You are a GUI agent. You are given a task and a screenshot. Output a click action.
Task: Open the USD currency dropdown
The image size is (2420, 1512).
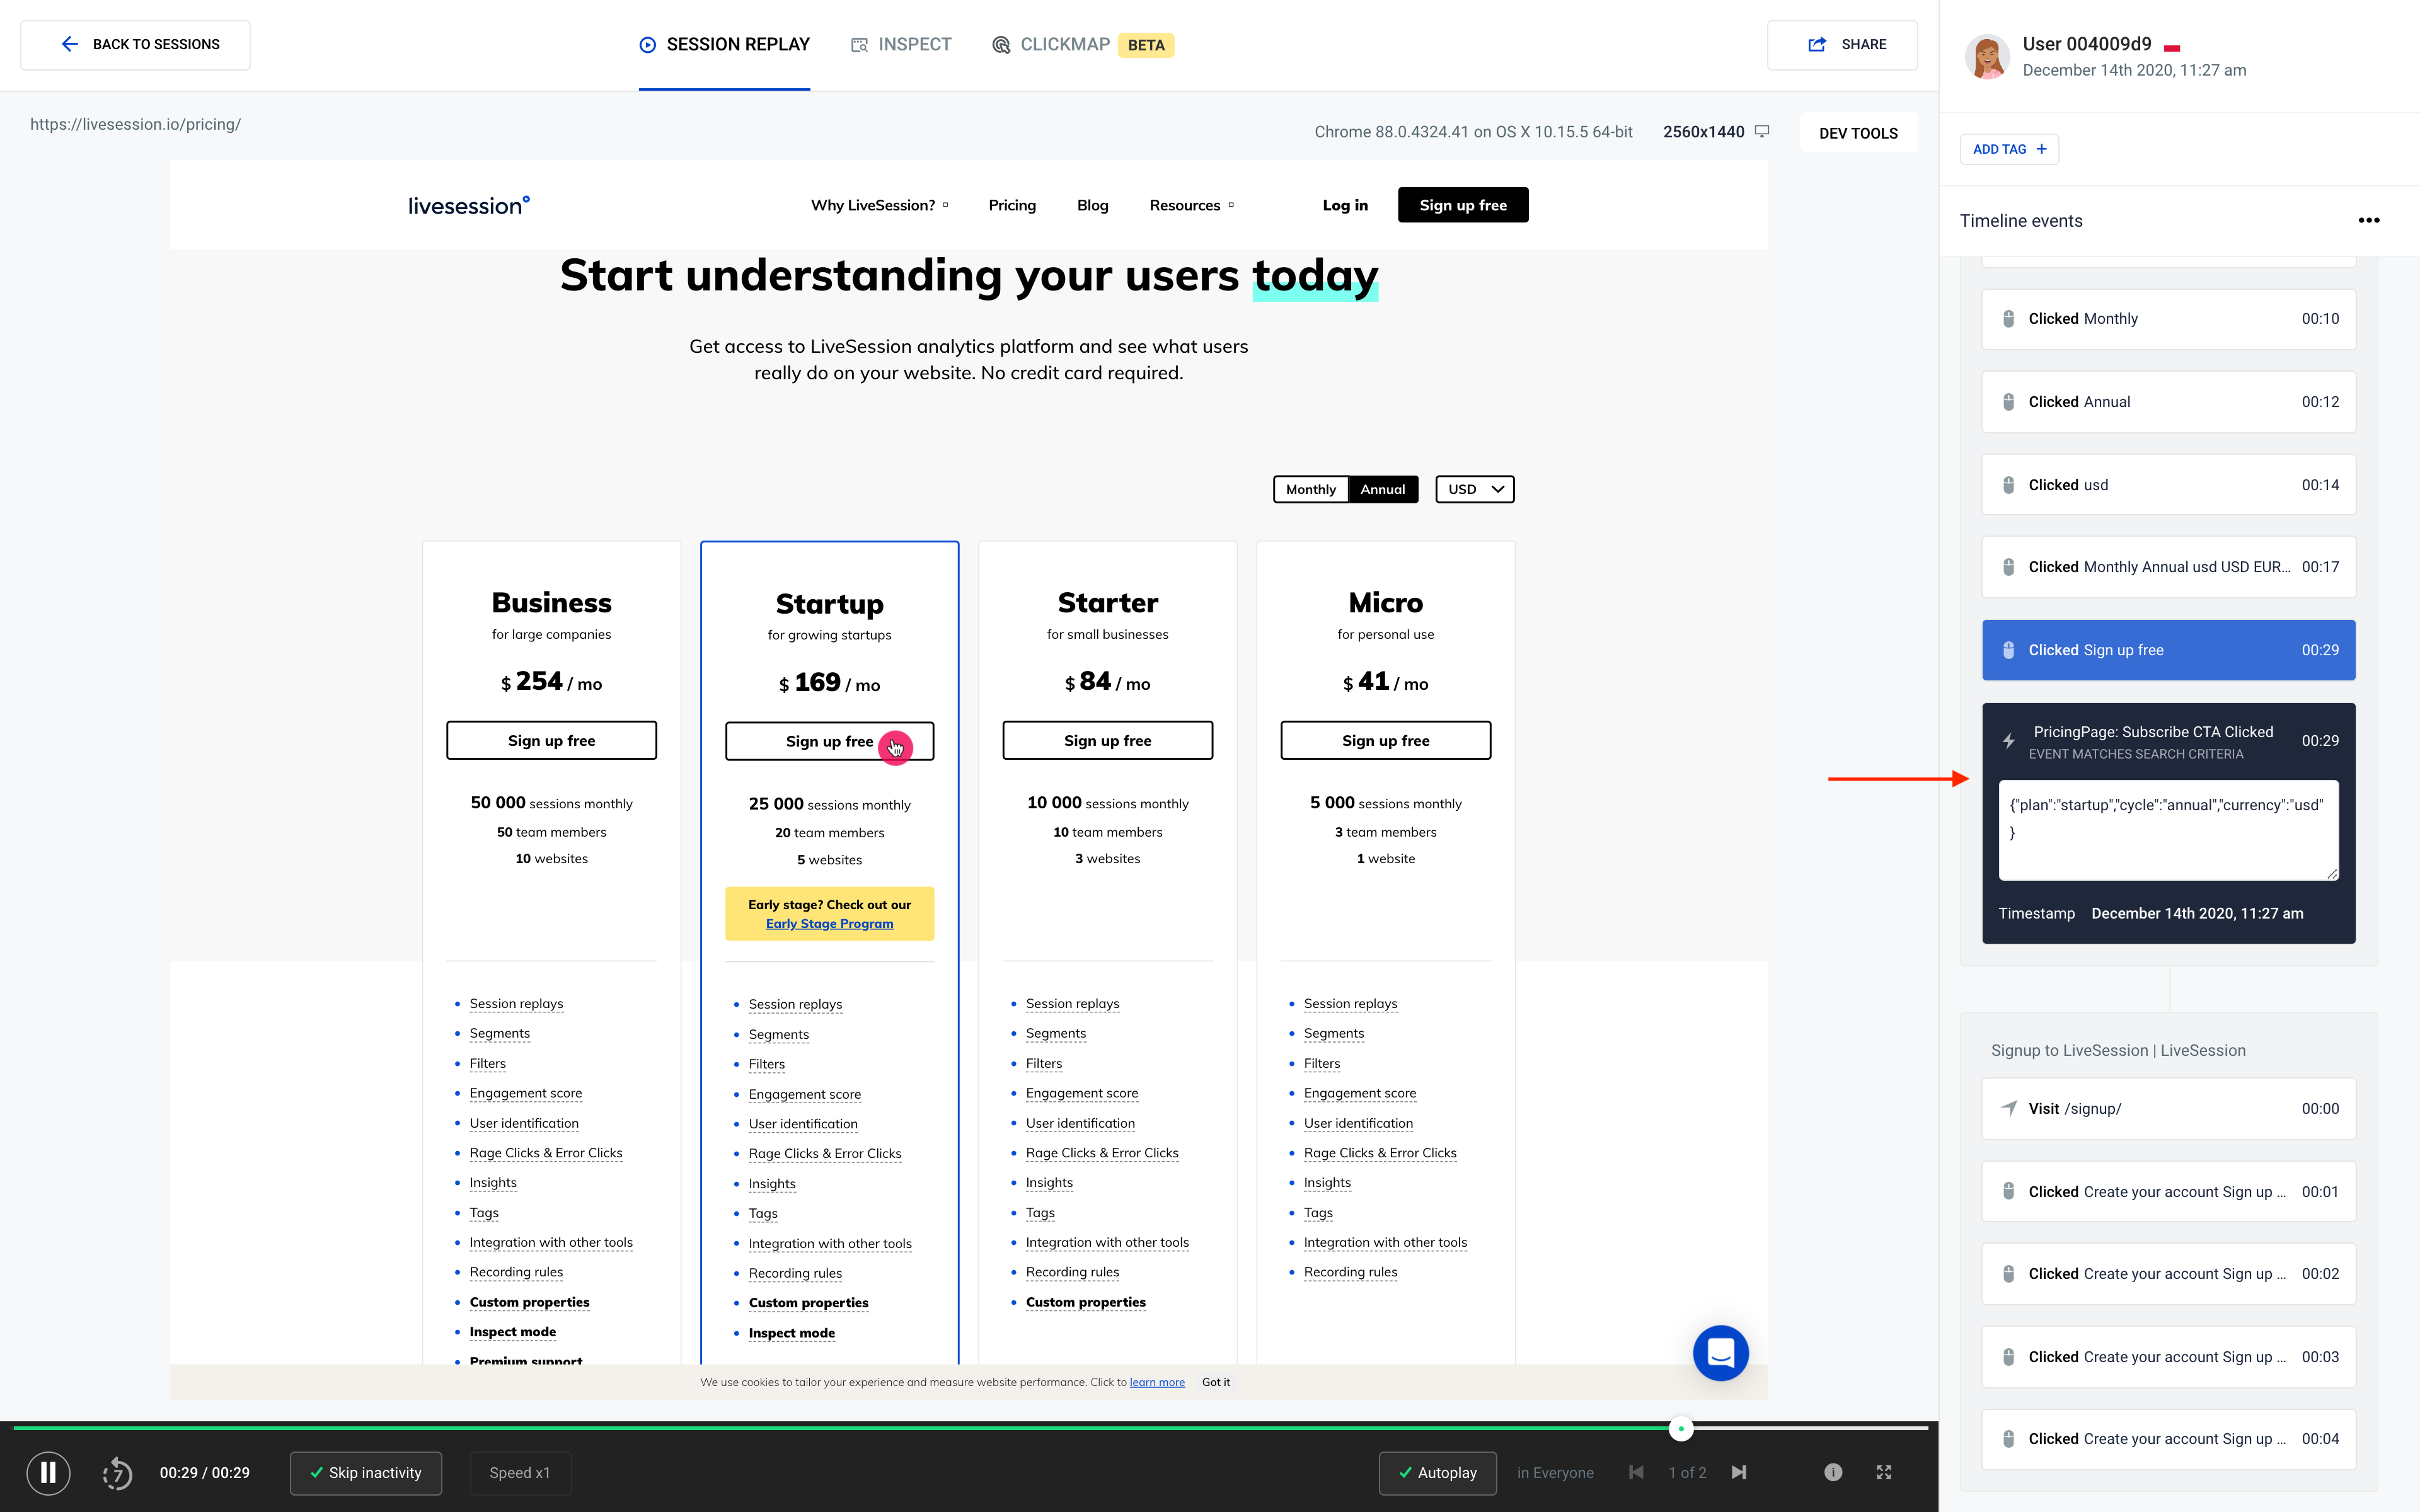(x=1474, y=489)
